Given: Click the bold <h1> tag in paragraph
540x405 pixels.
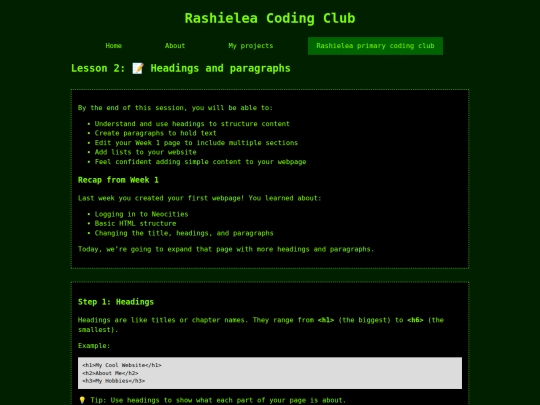Looking at the screenshot, I should (326, 320).
